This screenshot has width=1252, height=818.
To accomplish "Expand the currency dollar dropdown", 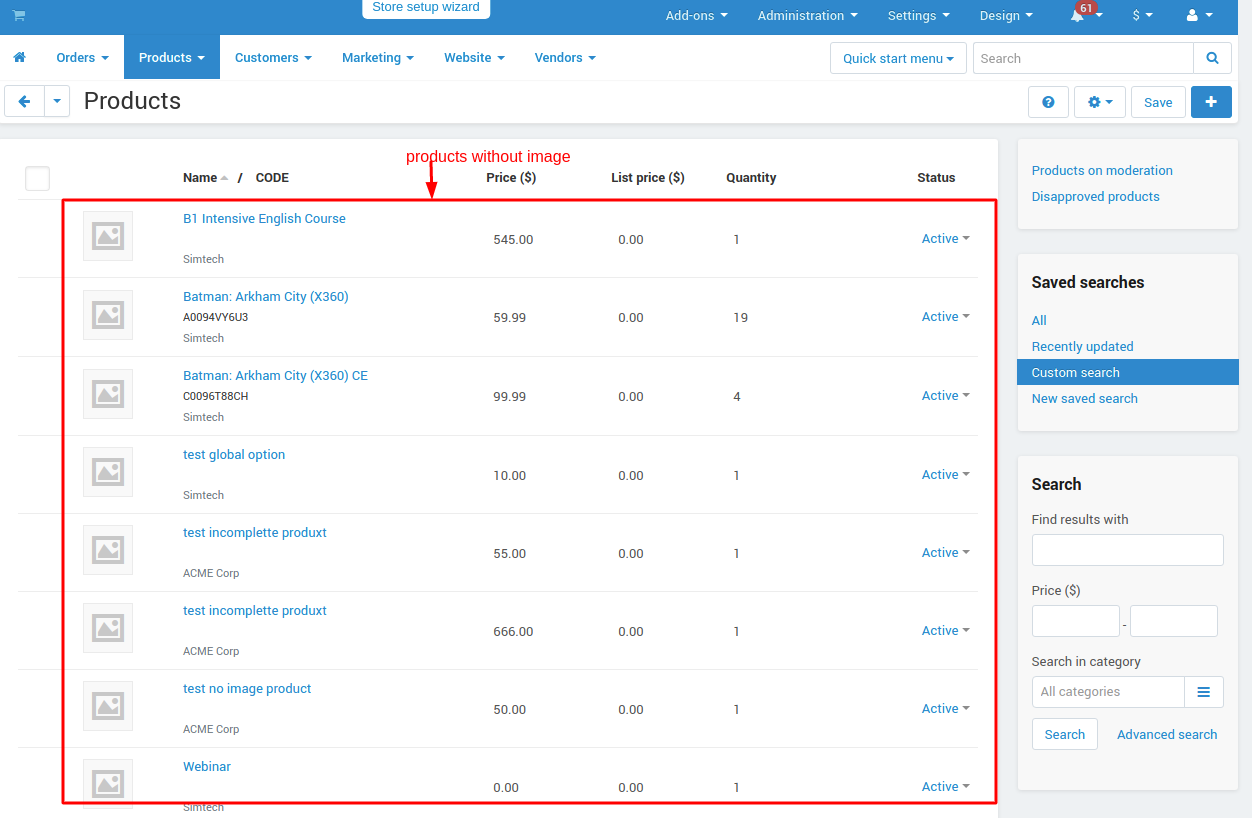I will [1142, 16].
